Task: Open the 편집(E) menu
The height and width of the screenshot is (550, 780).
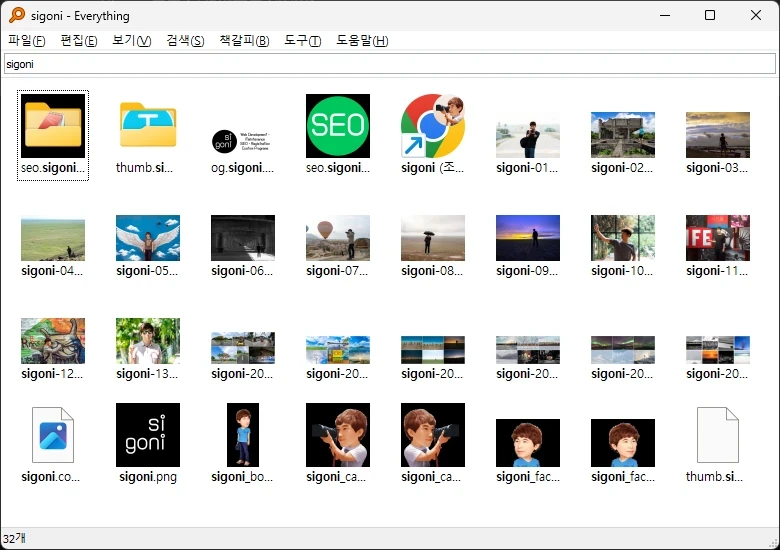Action: [x=79, y=41]
